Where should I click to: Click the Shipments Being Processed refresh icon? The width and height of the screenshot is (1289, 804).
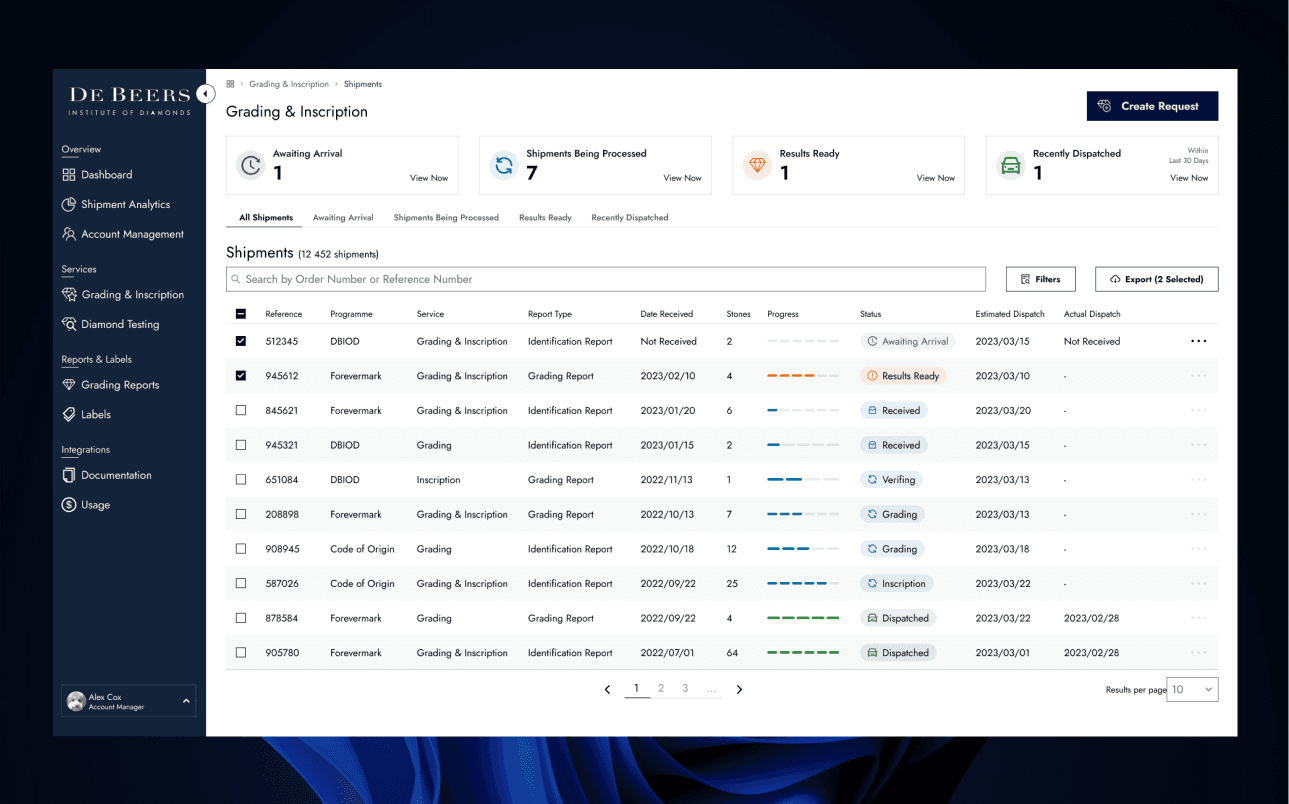(x=504, y=165)
